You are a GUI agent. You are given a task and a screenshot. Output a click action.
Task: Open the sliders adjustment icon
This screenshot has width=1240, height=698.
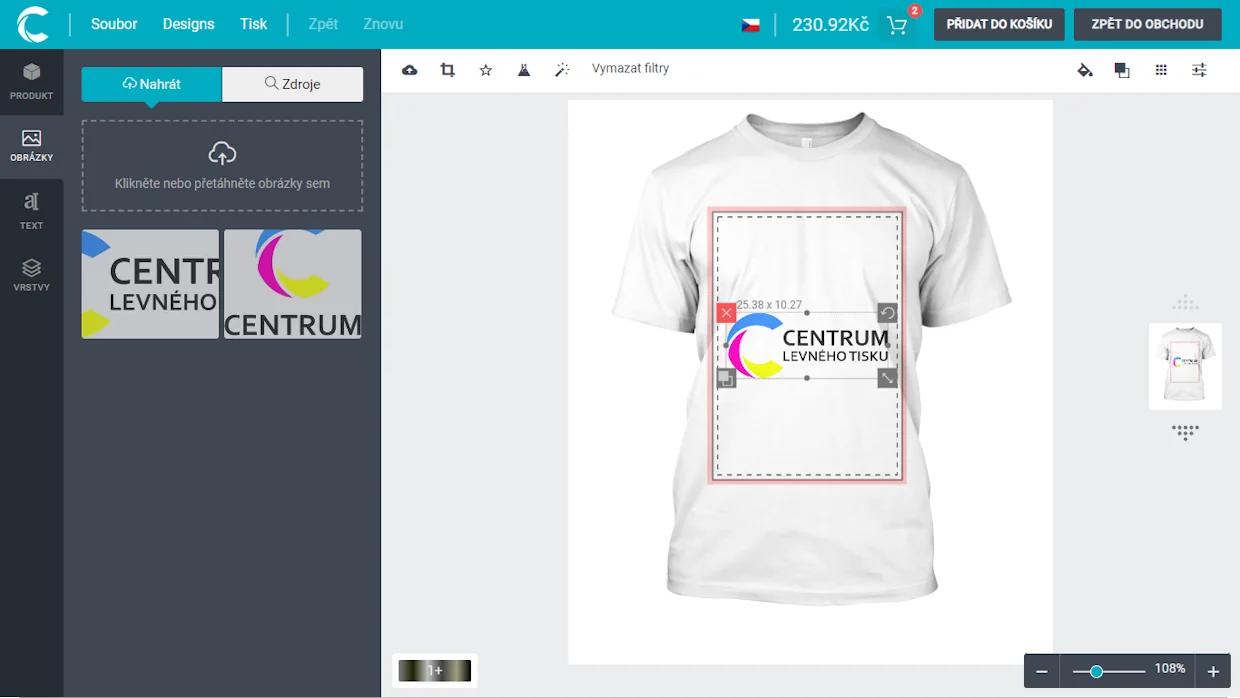point(1199,70)
